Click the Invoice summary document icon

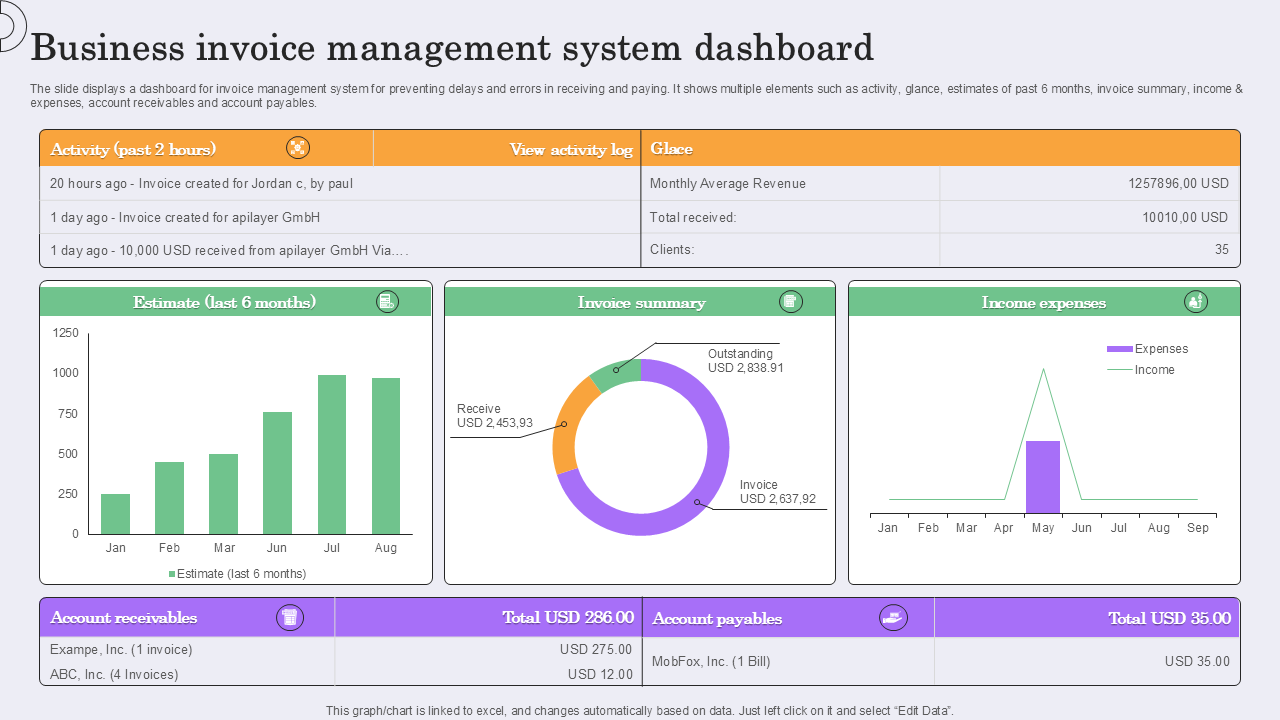point(791,302)
